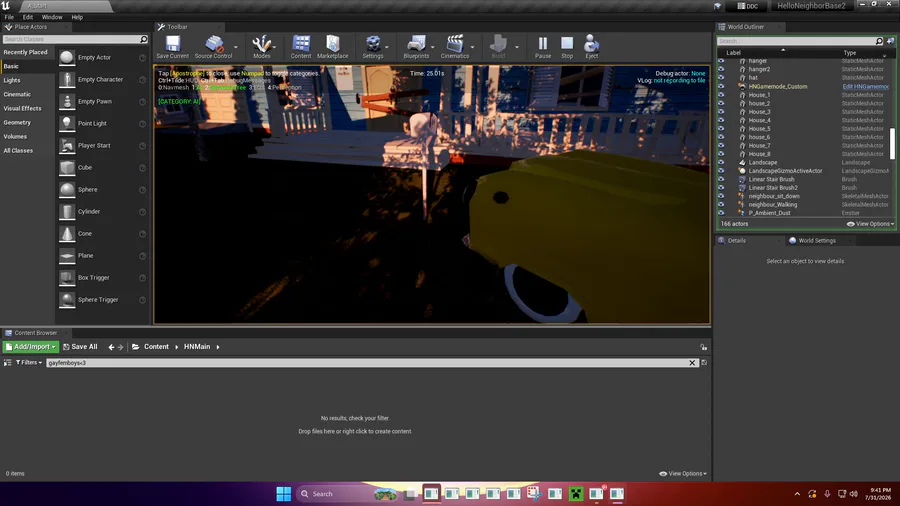The width and height of the screenshot is (900, 506).
Task: Select the Cube shape icon
Action: (x=67, y=168)
